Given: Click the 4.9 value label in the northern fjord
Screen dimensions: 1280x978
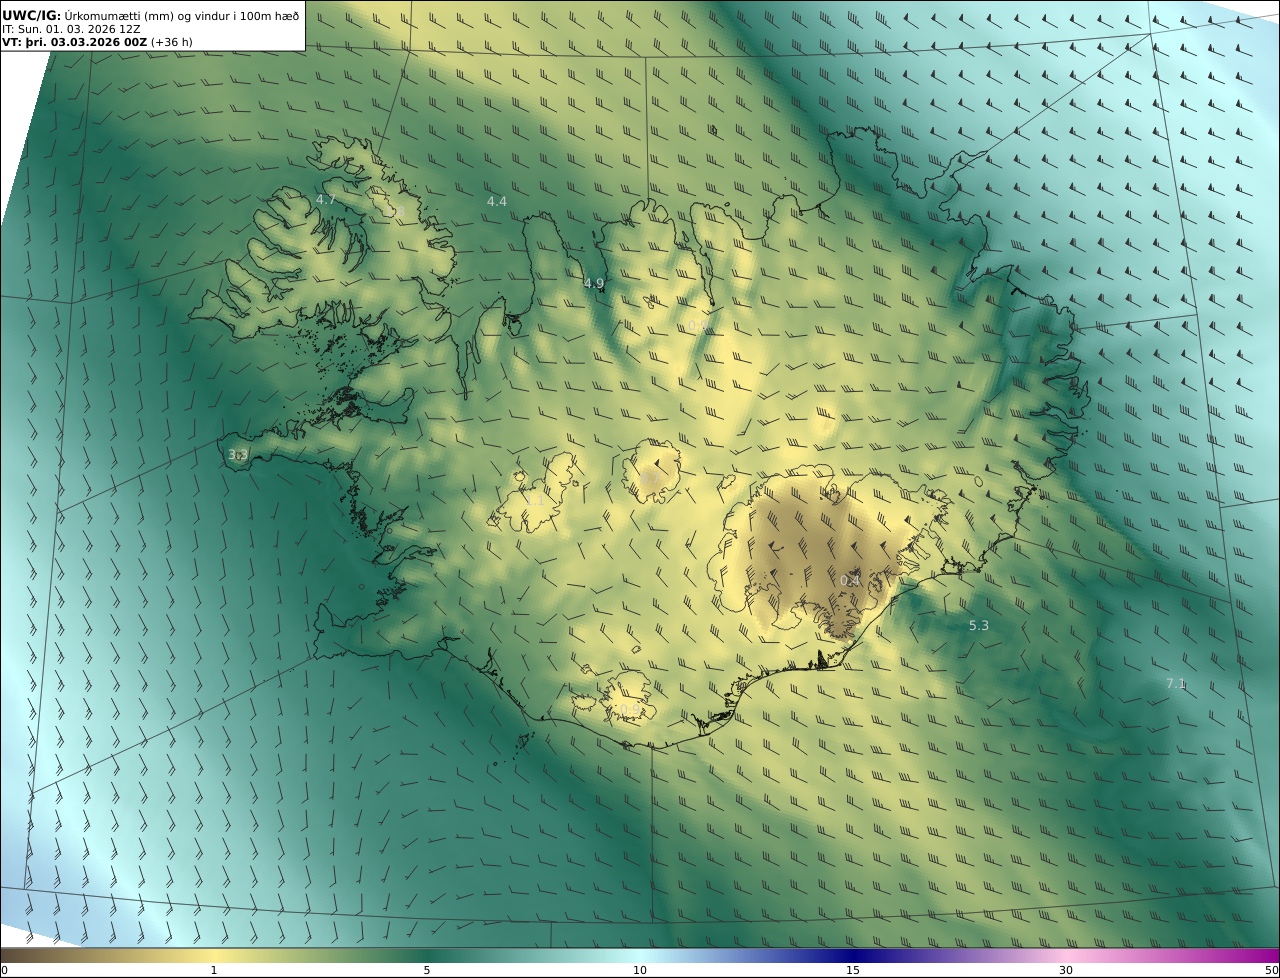Looking at the screenshot, I should point(594,284).
